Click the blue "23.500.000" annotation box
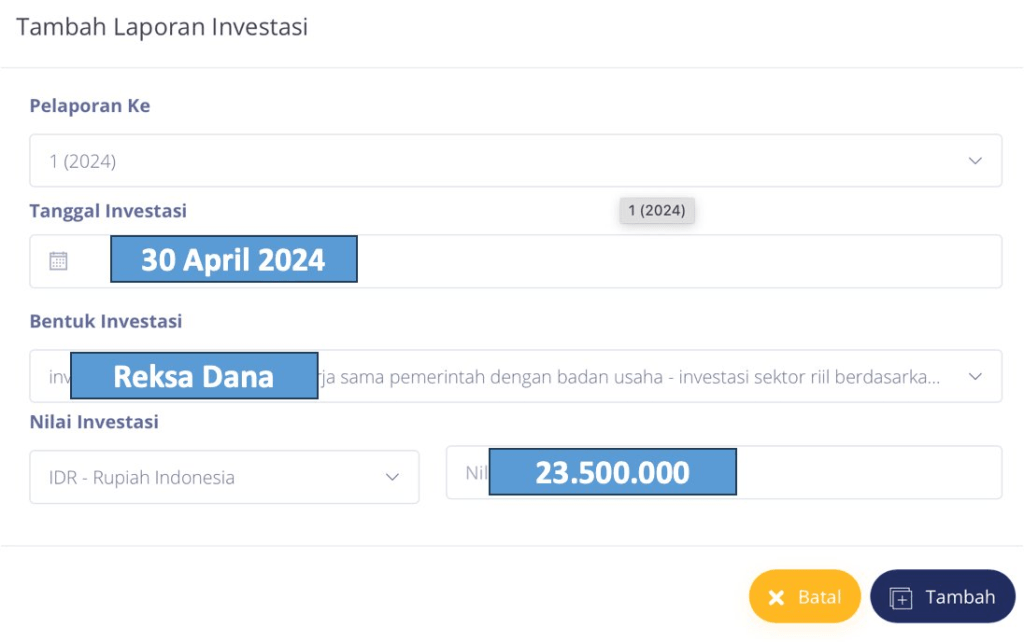 pyautogui.click(x=612, y=472)
